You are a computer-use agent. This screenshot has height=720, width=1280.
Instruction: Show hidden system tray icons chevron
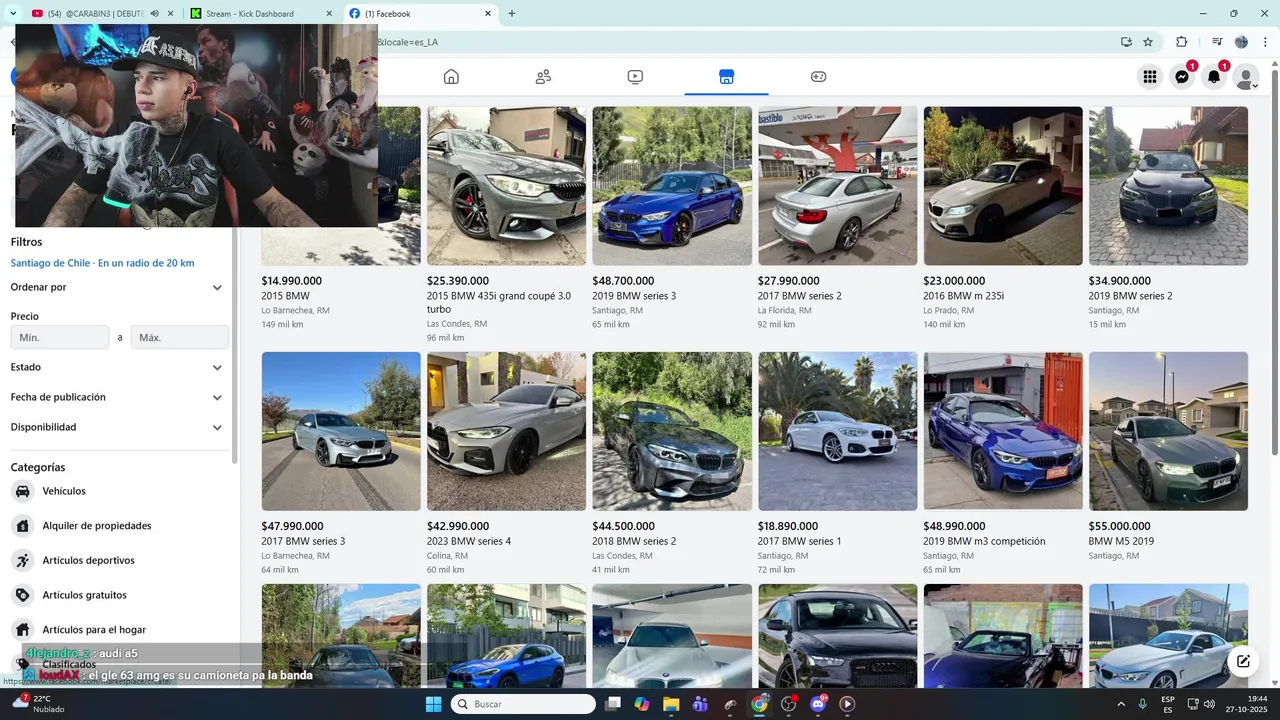pos(1120,704)
